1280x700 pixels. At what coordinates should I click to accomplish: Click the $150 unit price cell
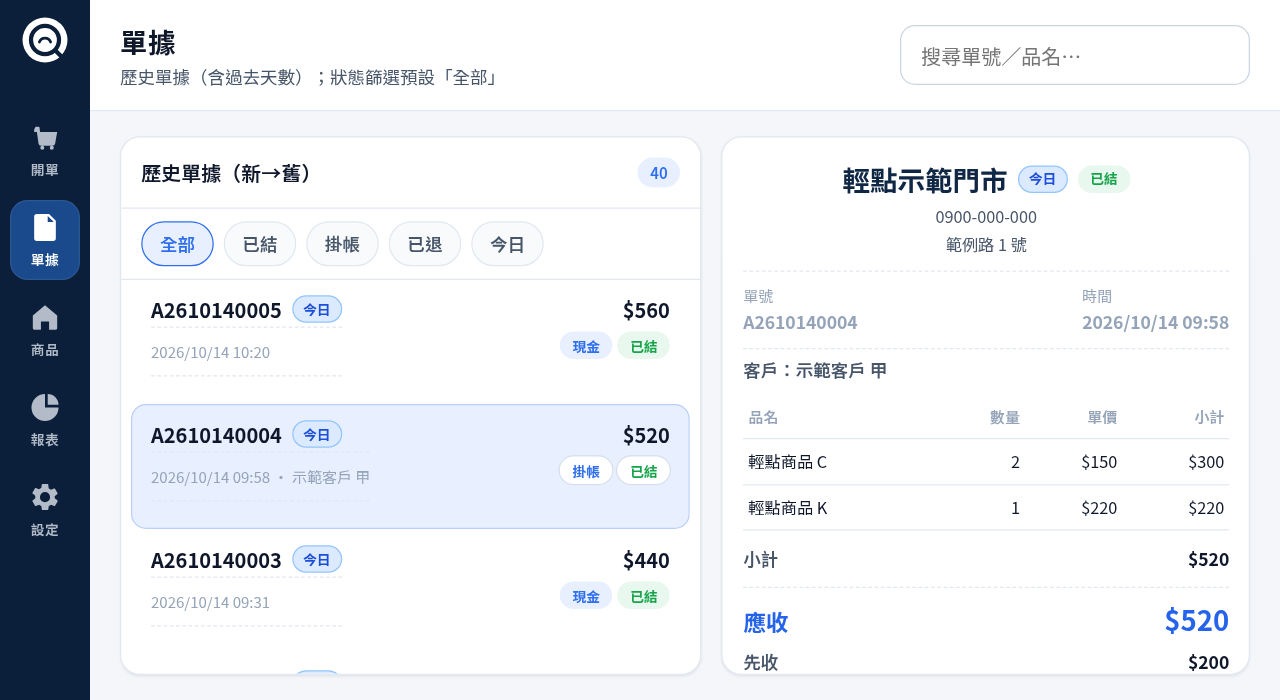click(1099, 462)
